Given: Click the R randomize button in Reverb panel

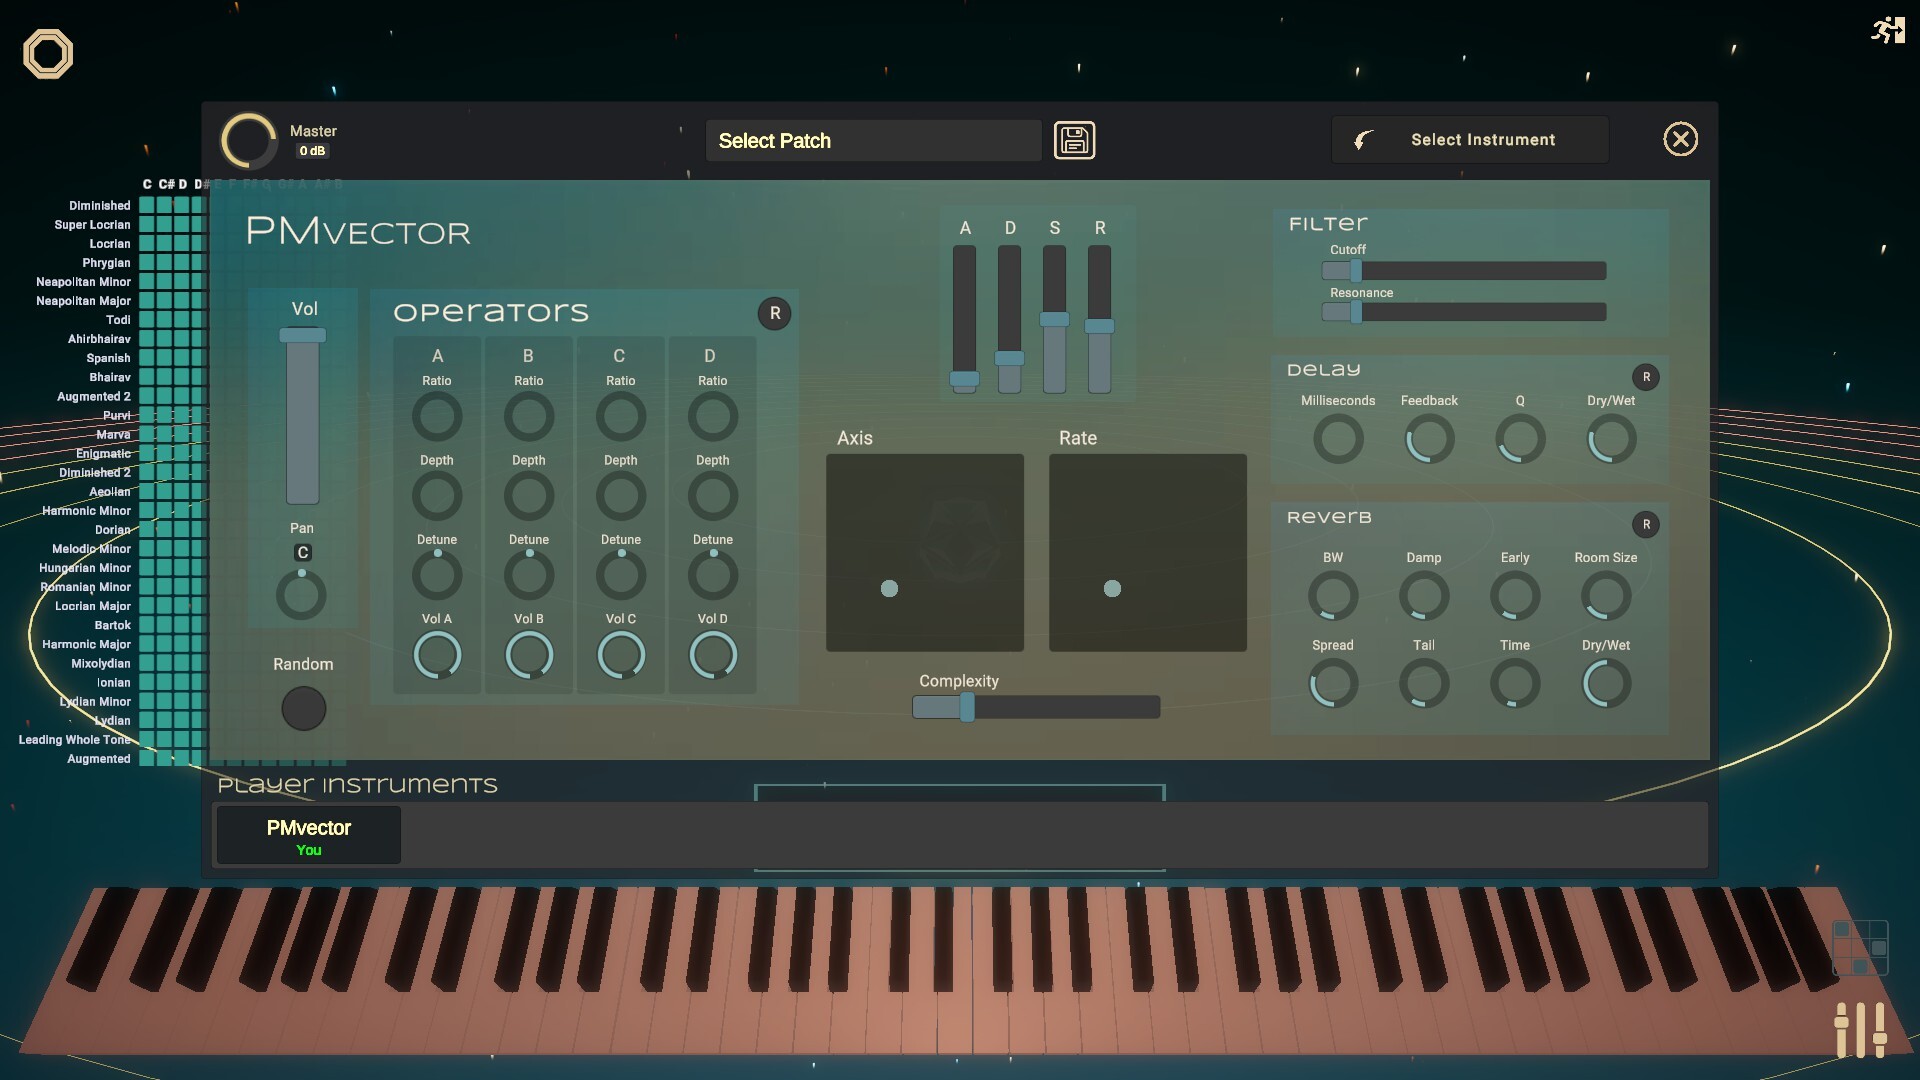Looking at the screenshot, I should [1647, 524].
